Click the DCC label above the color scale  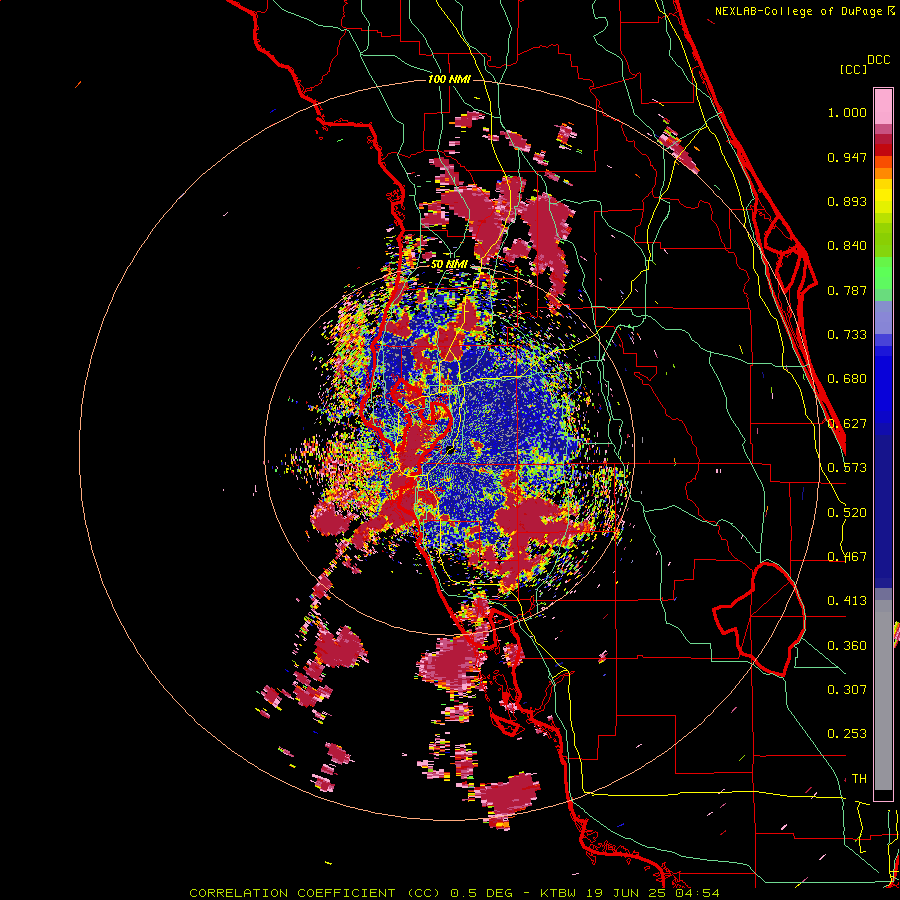tap(878, 60)
